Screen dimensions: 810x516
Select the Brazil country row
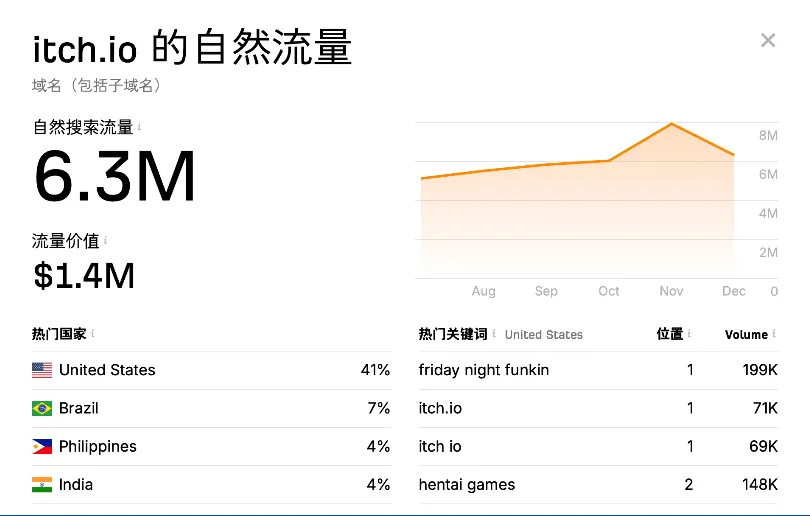coord(211,409)
